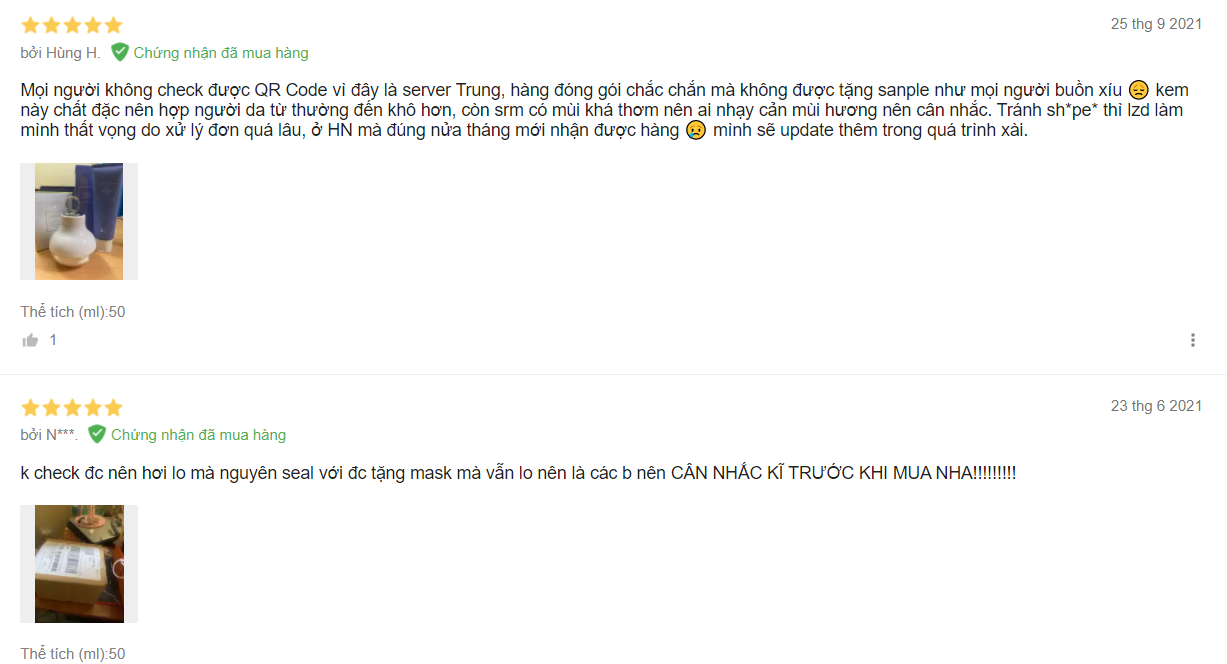Viewport: 1227px width, 664px height.
Task: Click "Thể tích (ml):50" under N***.'s photo
Action: pyautogui.click(x=73, y=654)
